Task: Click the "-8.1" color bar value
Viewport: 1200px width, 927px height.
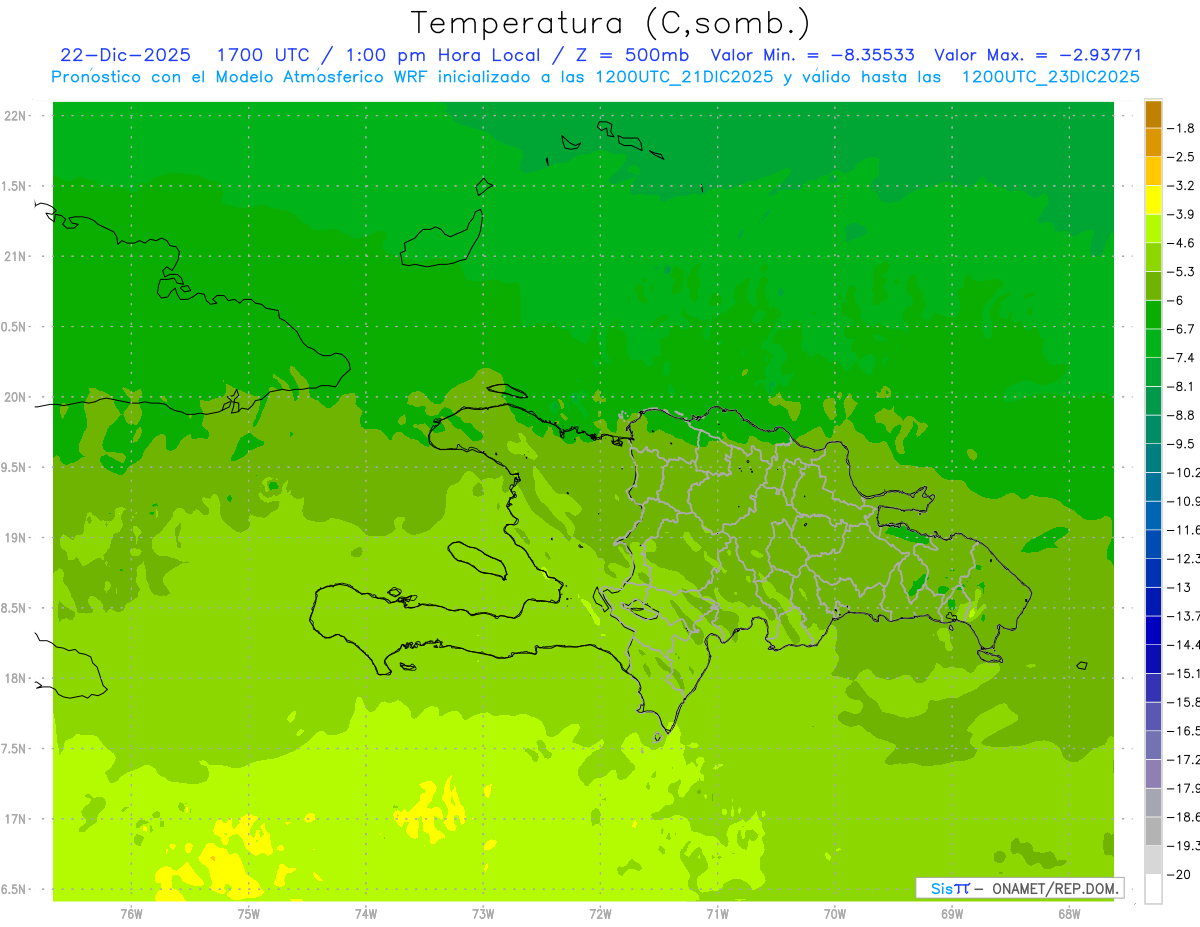Action: [1181, 386]
